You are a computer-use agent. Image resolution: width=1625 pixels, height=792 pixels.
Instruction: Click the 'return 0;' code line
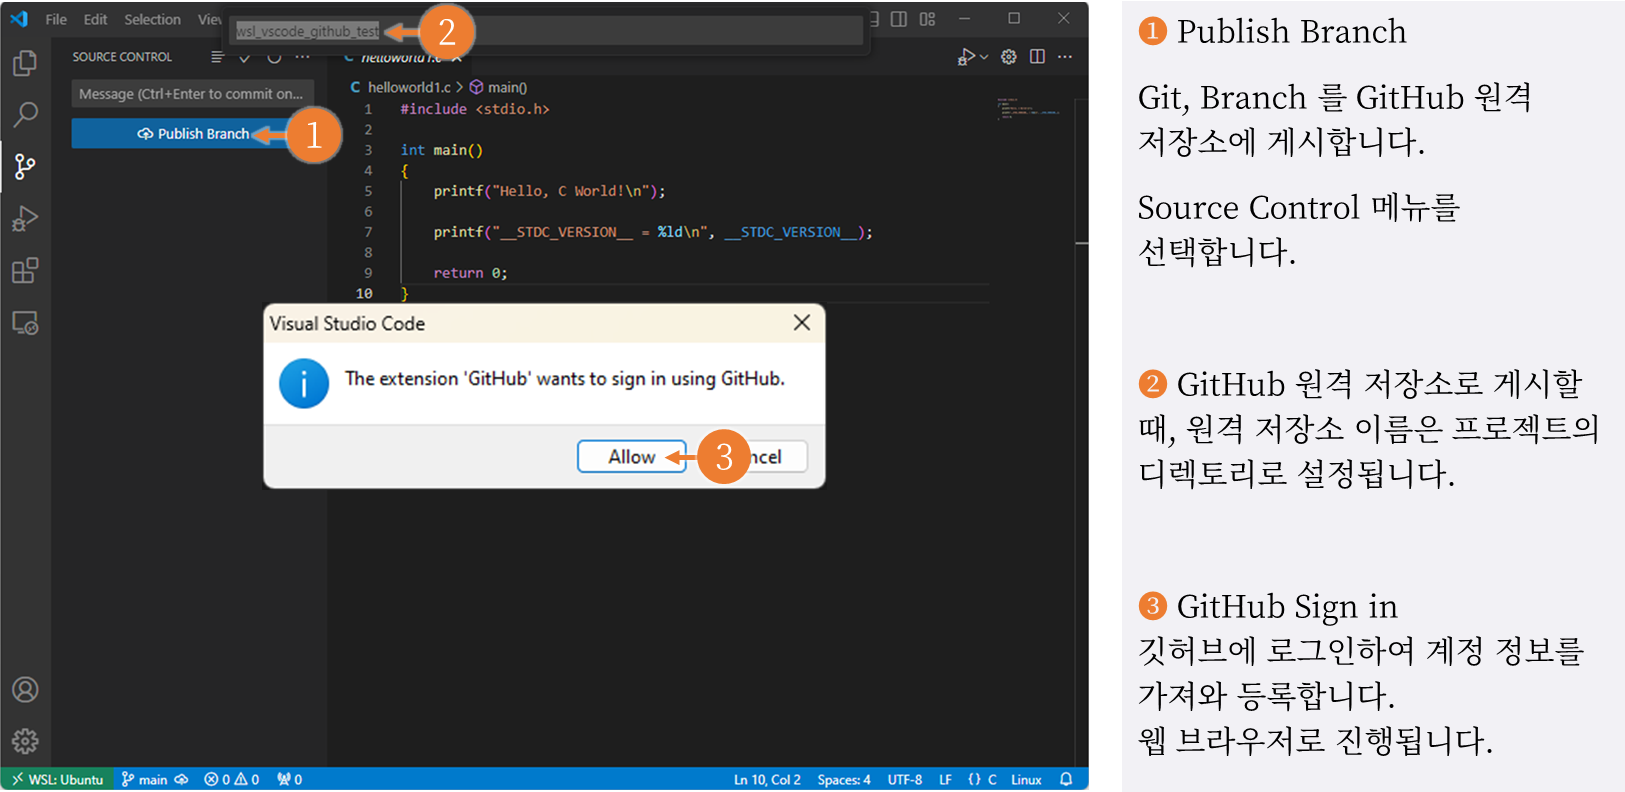(470, 273)
